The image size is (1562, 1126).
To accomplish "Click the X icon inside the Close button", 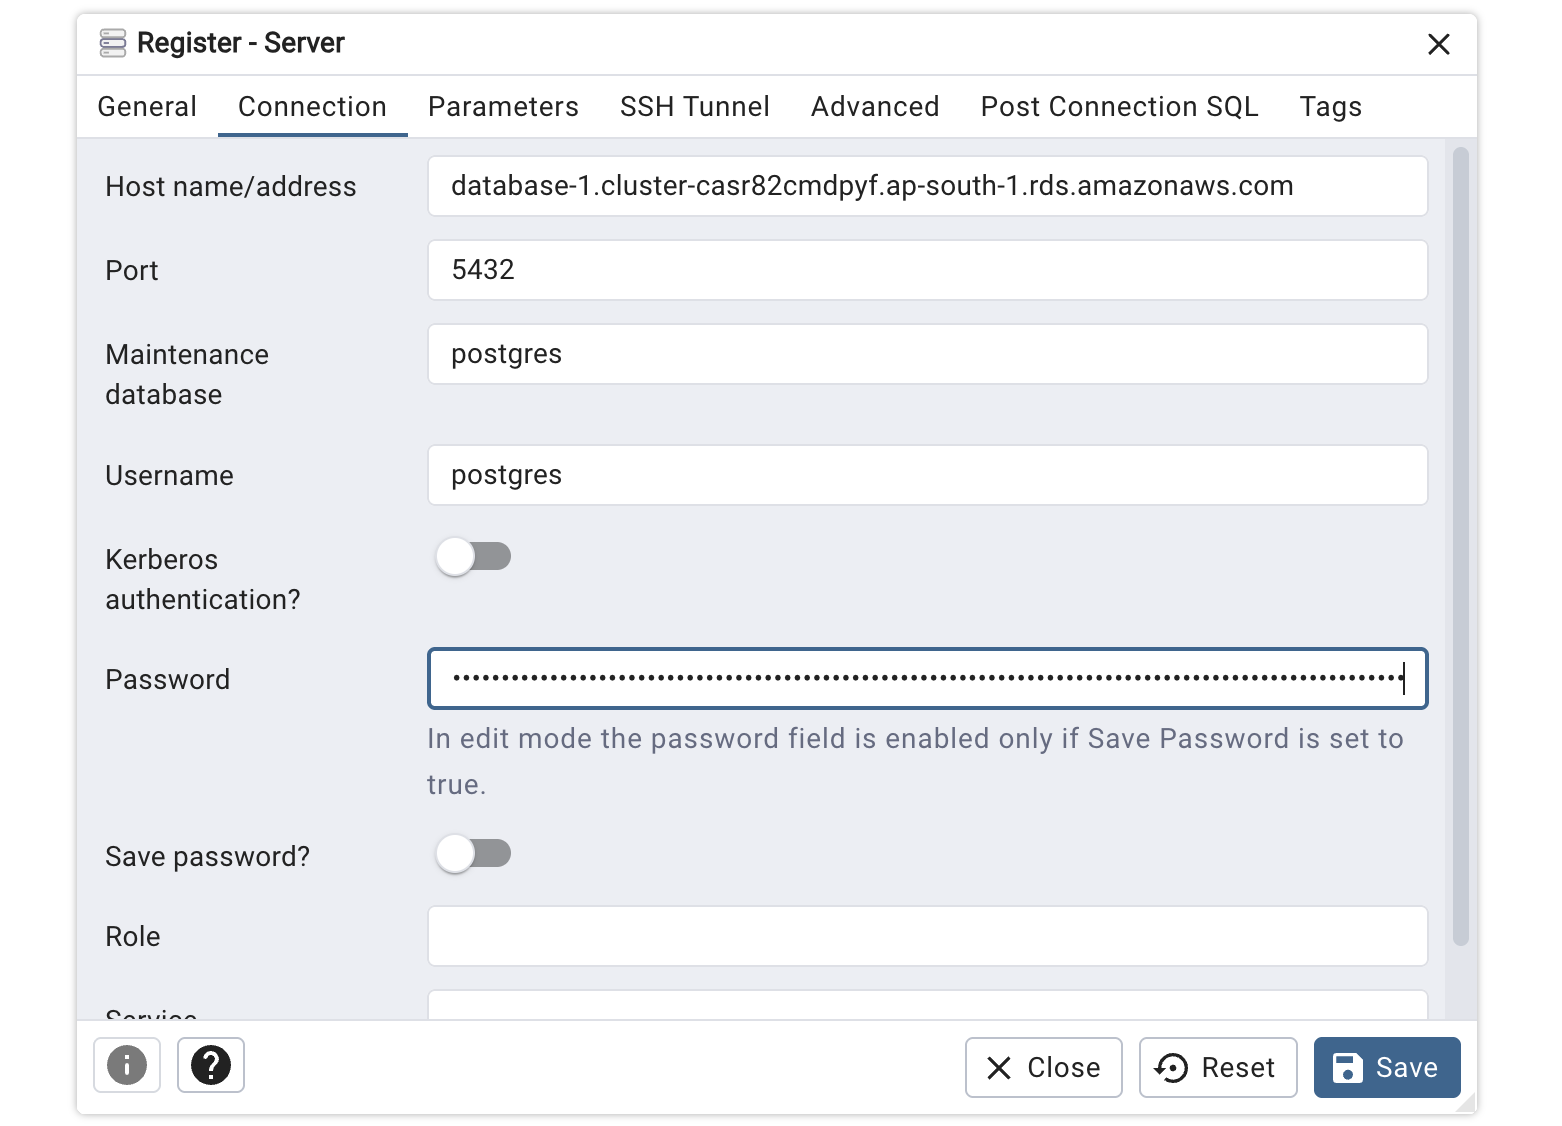I will tap(998, 1068).
